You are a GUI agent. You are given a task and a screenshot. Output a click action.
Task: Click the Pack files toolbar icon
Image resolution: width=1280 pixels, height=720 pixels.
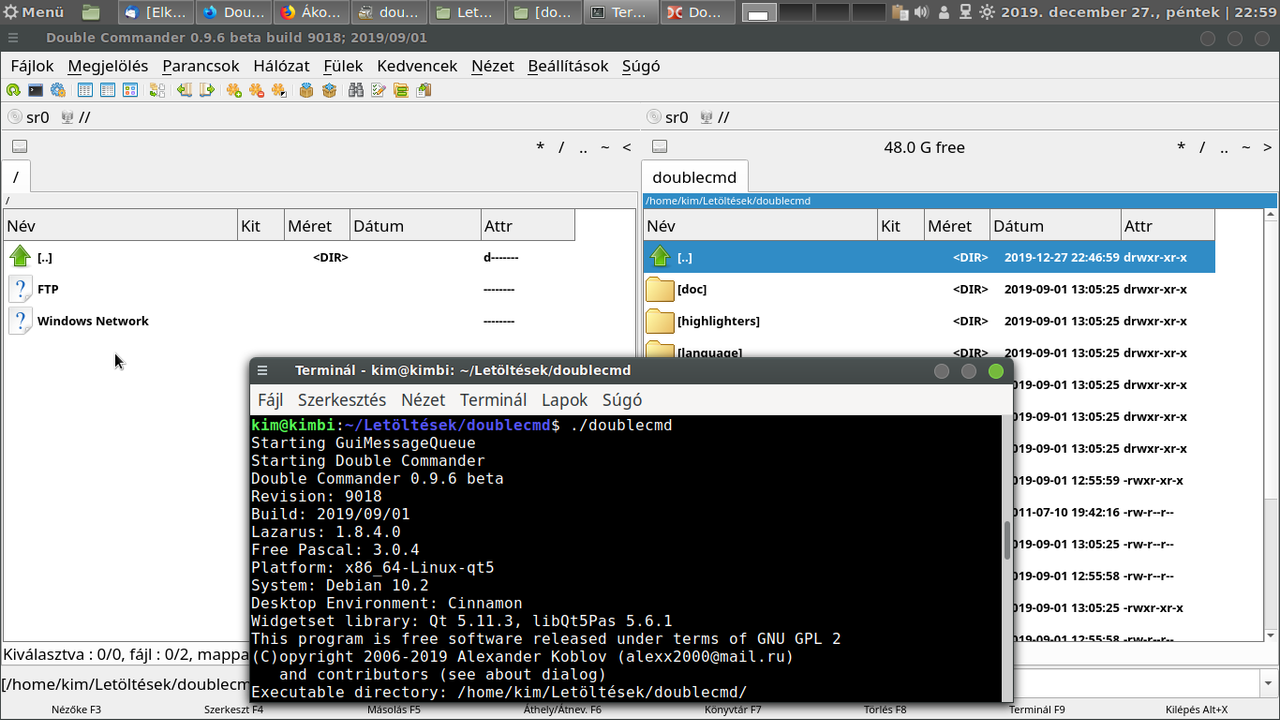point(306,90)
